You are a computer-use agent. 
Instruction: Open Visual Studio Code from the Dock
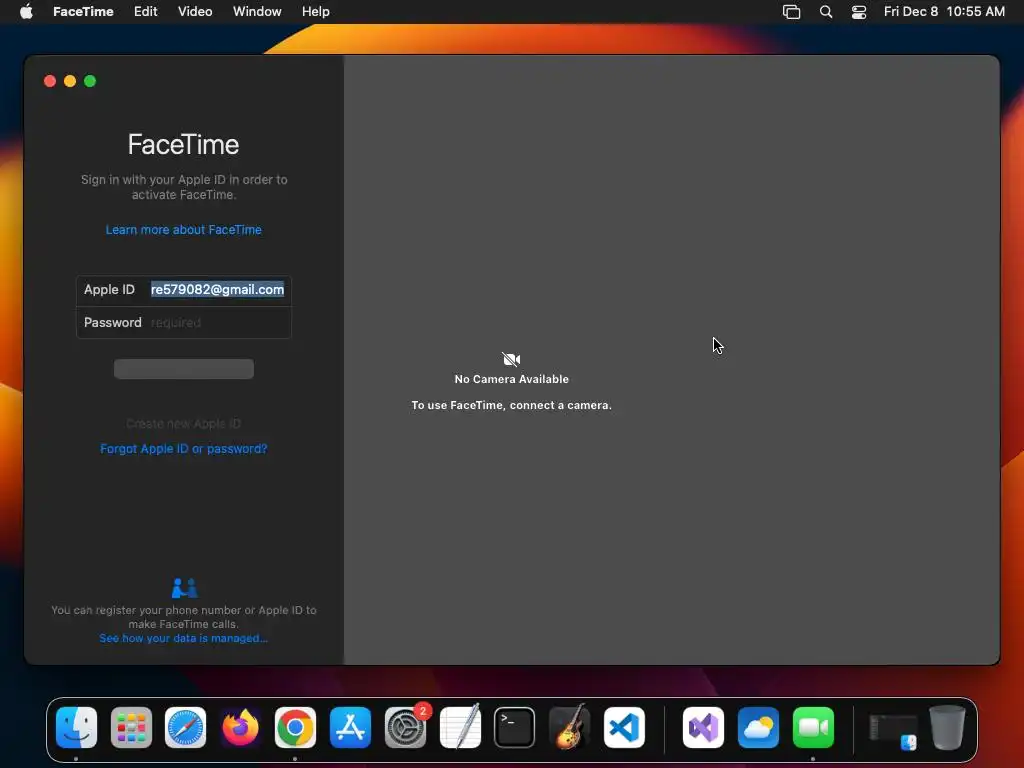[x=624, y=728]
